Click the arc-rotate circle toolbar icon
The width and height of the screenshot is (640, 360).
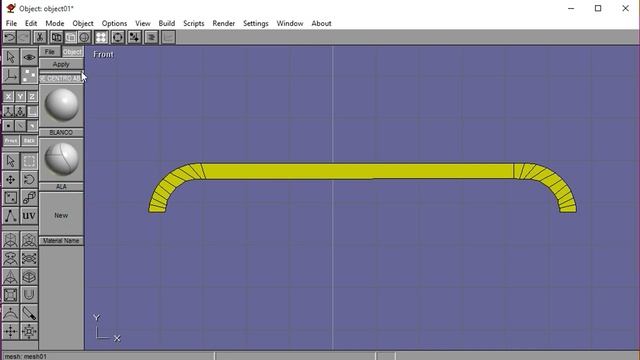point(118,38)
